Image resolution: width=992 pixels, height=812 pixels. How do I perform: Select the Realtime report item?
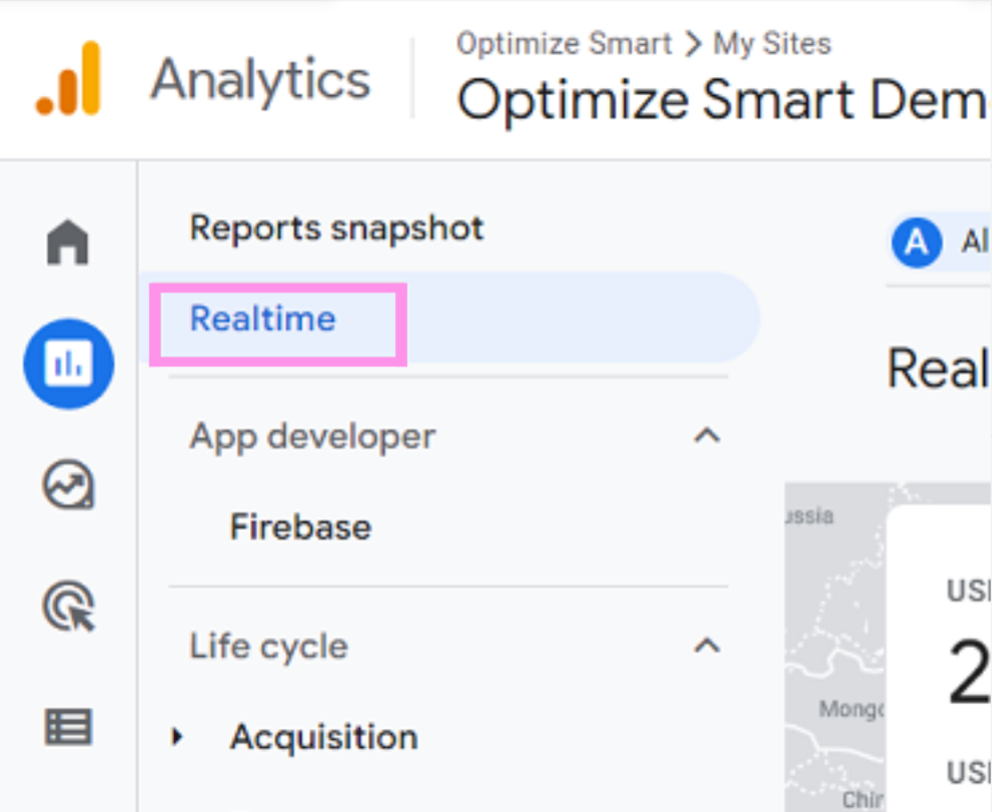click(263, 319)
